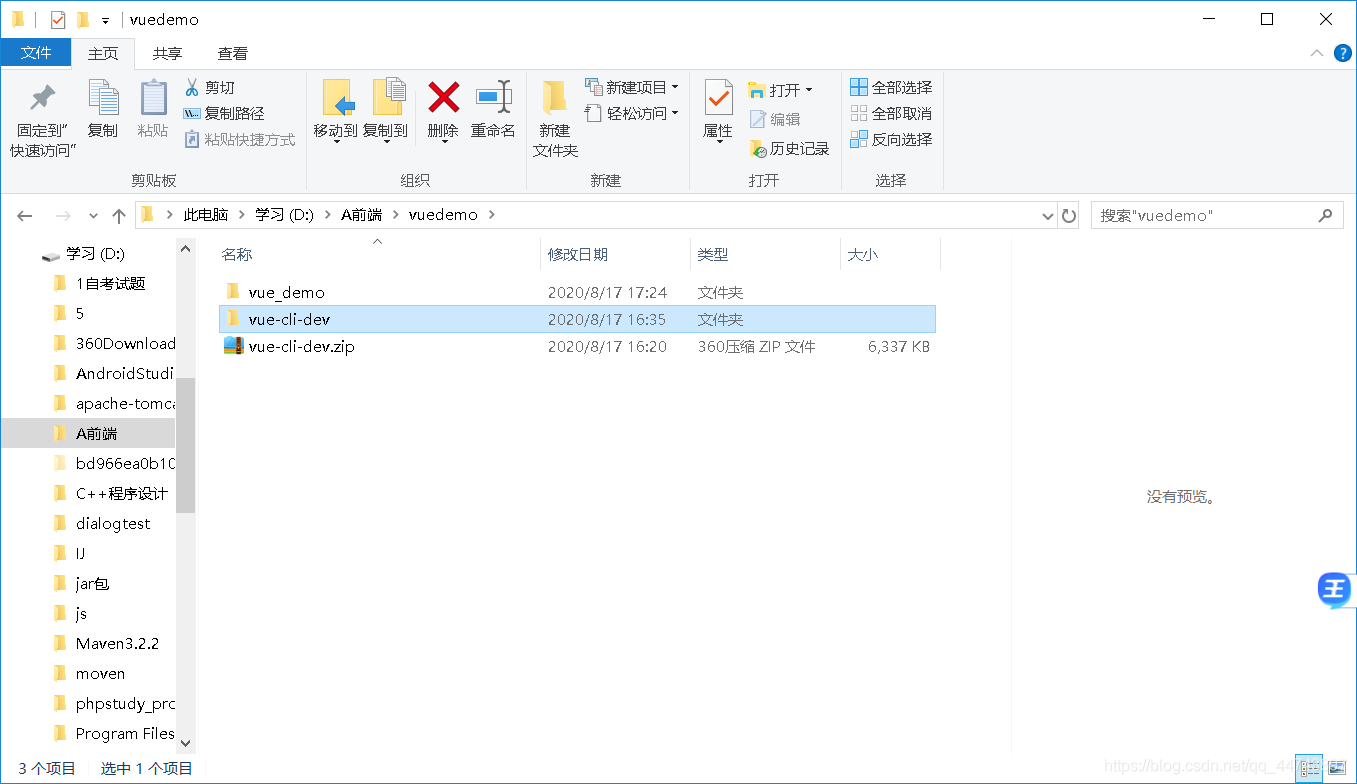Open the New item (新建项目) dropdown
This screenshot has height=784, width=1357.
coord(632,87)
